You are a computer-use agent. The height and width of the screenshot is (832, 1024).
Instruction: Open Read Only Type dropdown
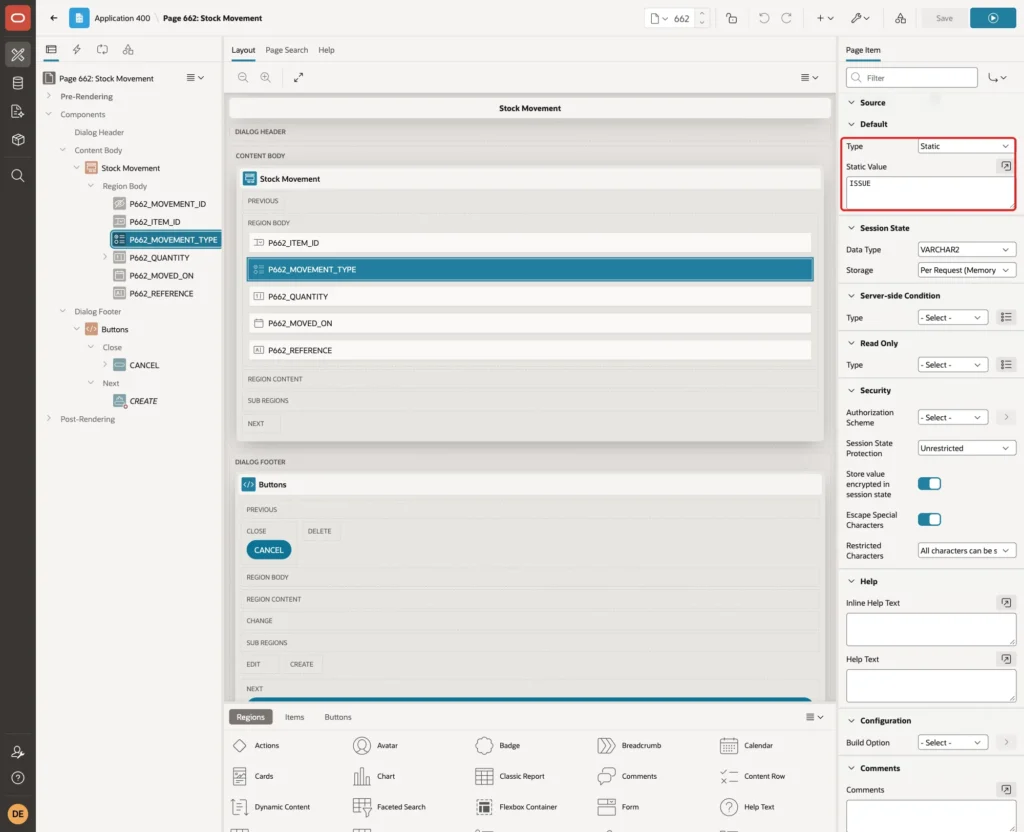pyautogui.click(x=952, y=365)
